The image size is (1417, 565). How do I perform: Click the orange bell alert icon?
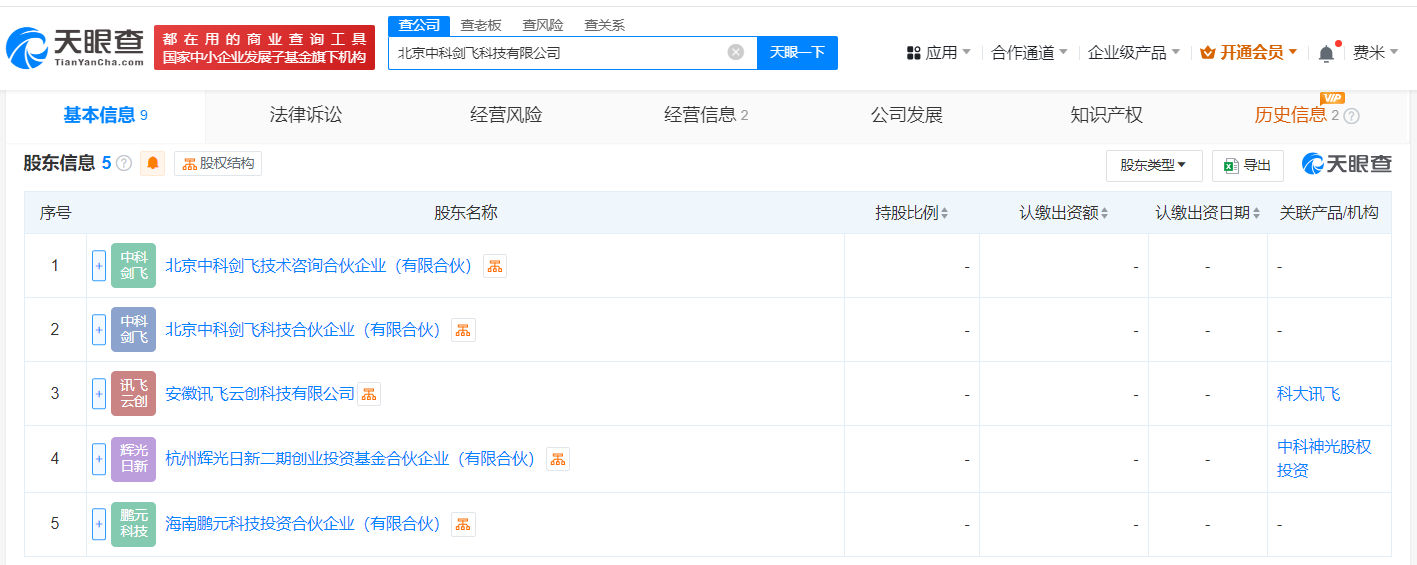click(x=153, y=163)
